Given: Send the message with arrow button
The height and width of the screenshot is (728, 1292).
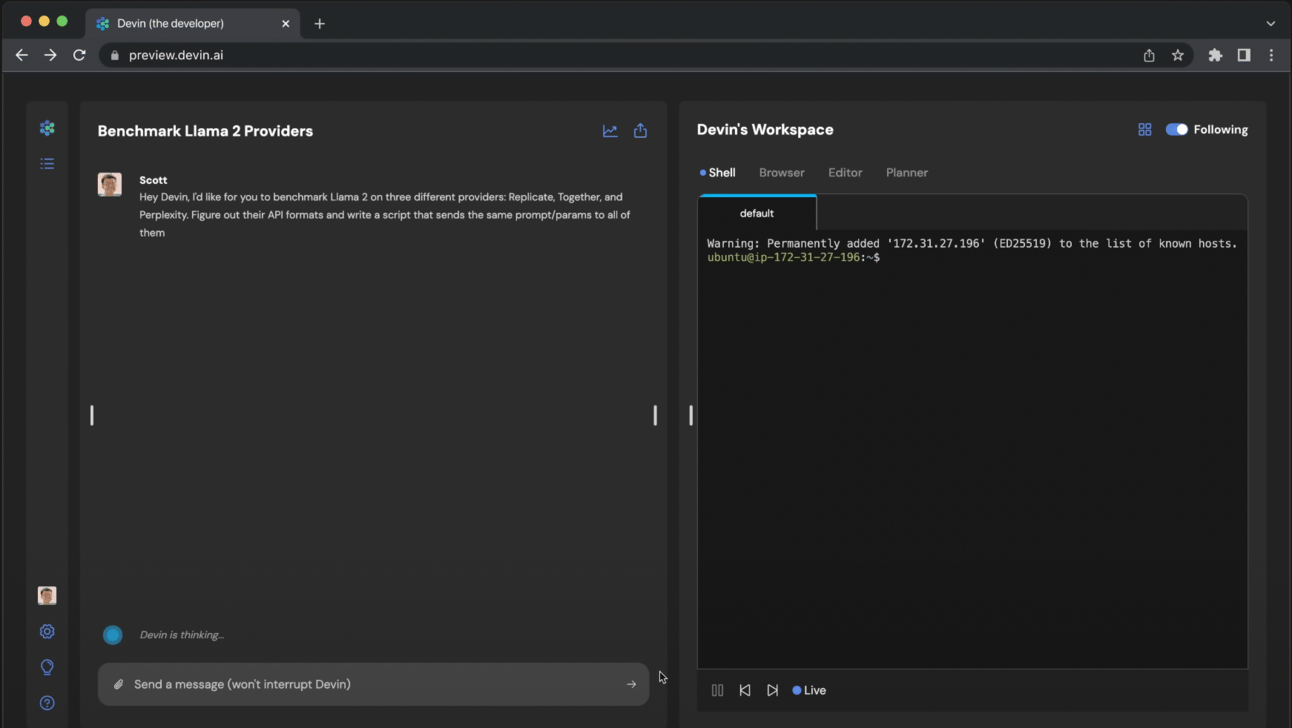Looking at the screenshot, I should [x=631, y=684].
